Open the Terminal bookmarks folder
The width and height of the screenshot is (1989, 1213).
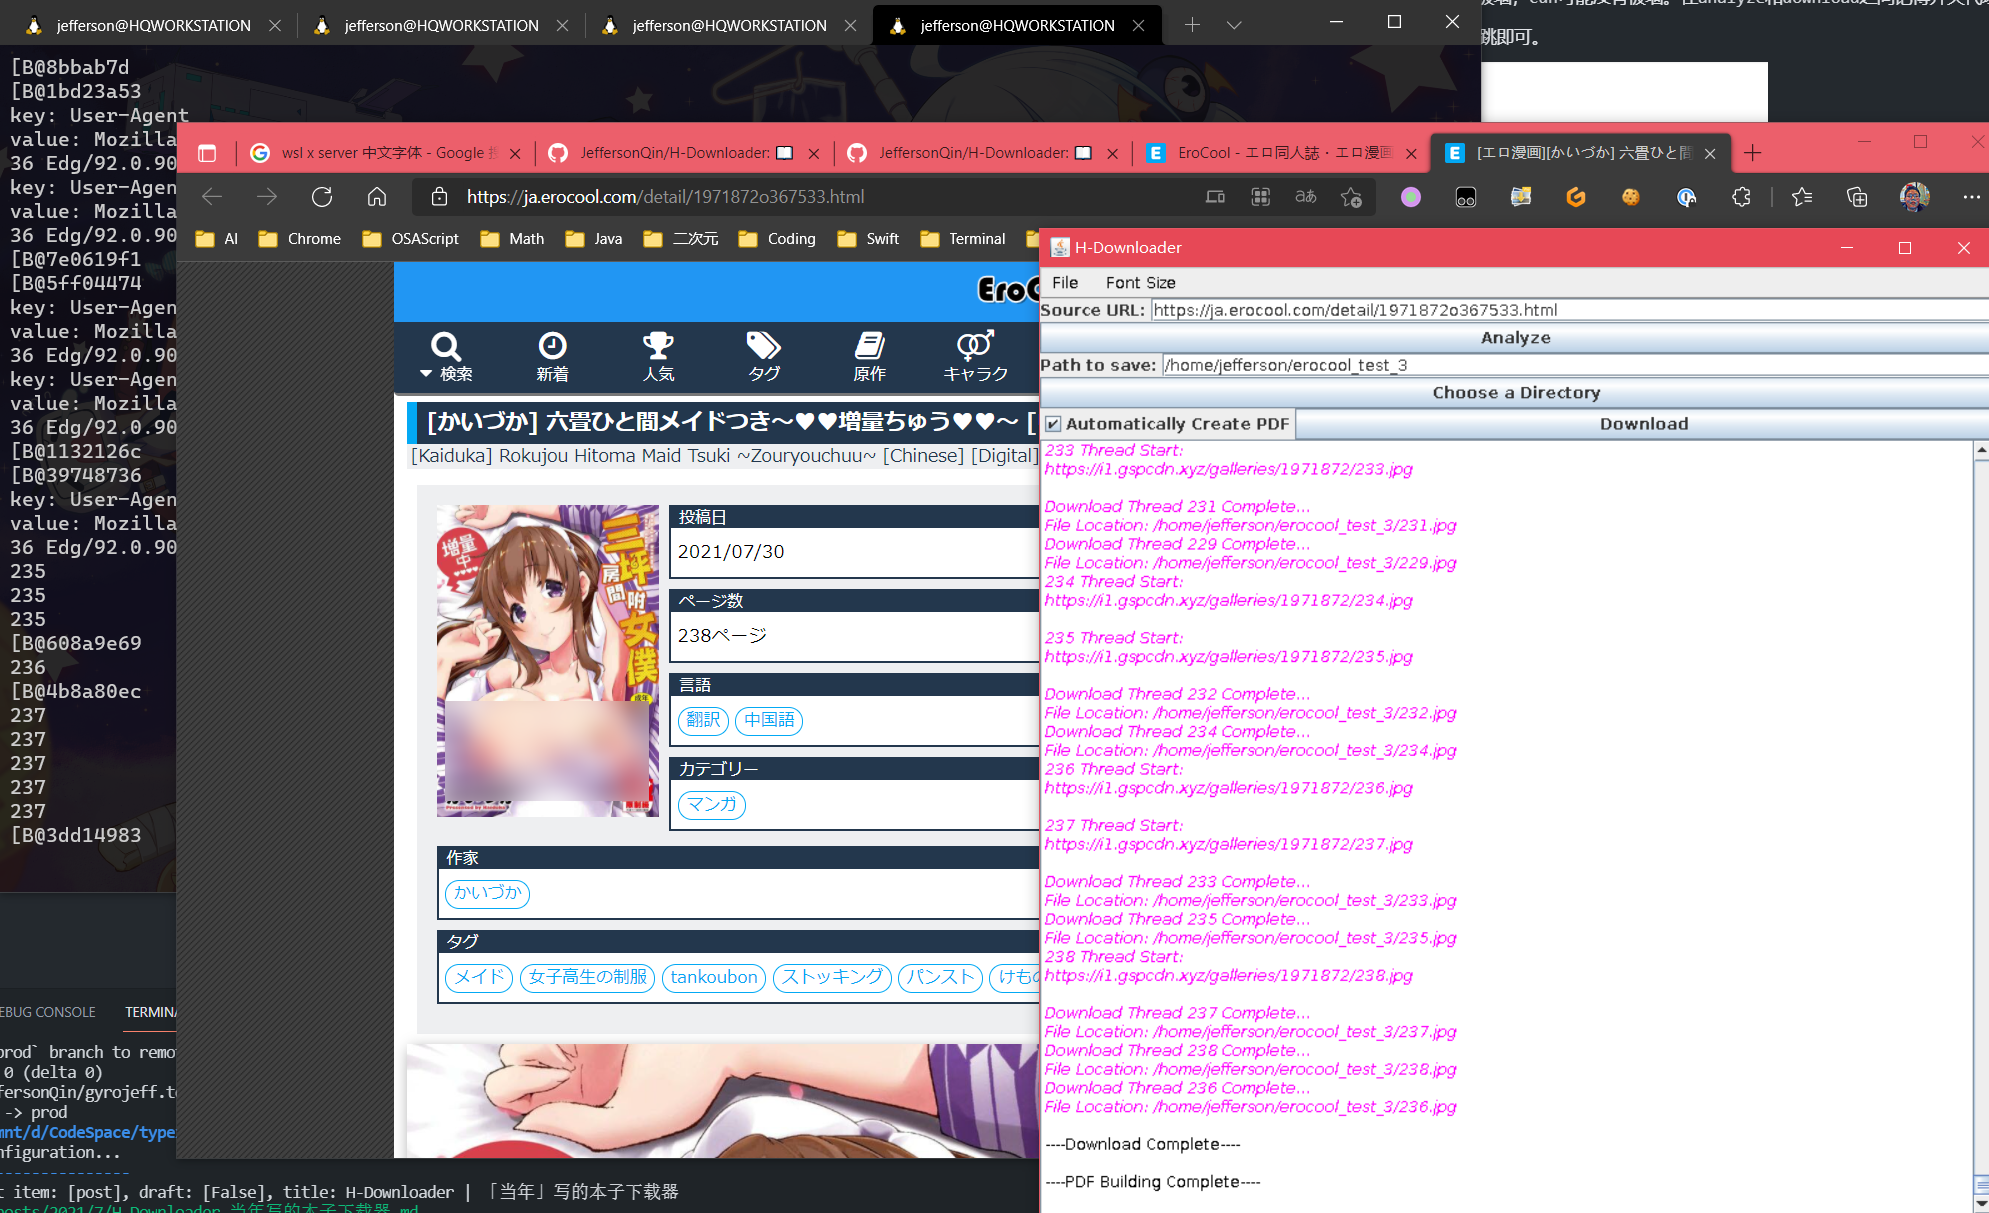tap(963, 239)
